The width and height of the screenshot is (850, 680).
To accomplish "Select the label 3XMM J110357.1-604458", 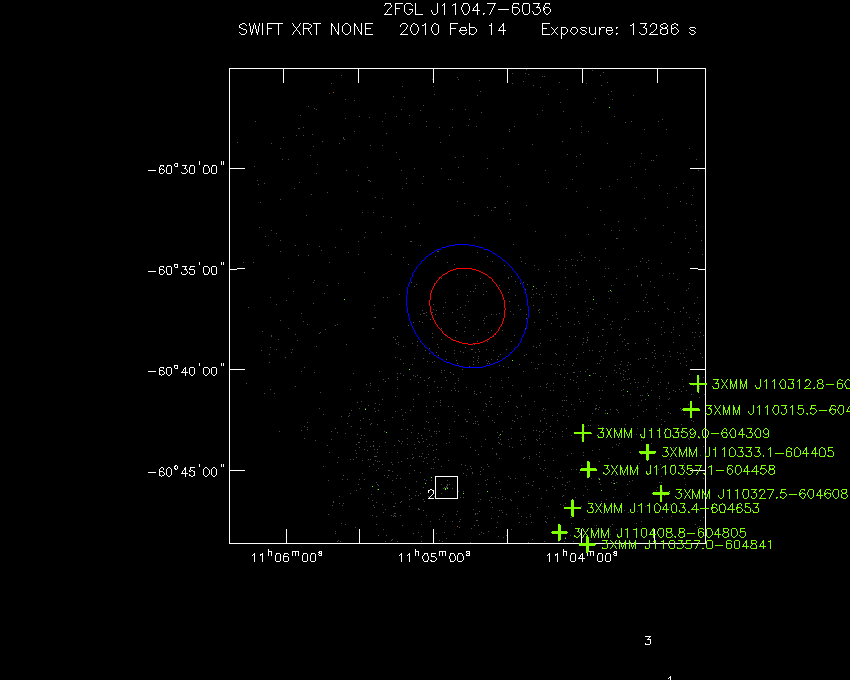I will [689, 470].
